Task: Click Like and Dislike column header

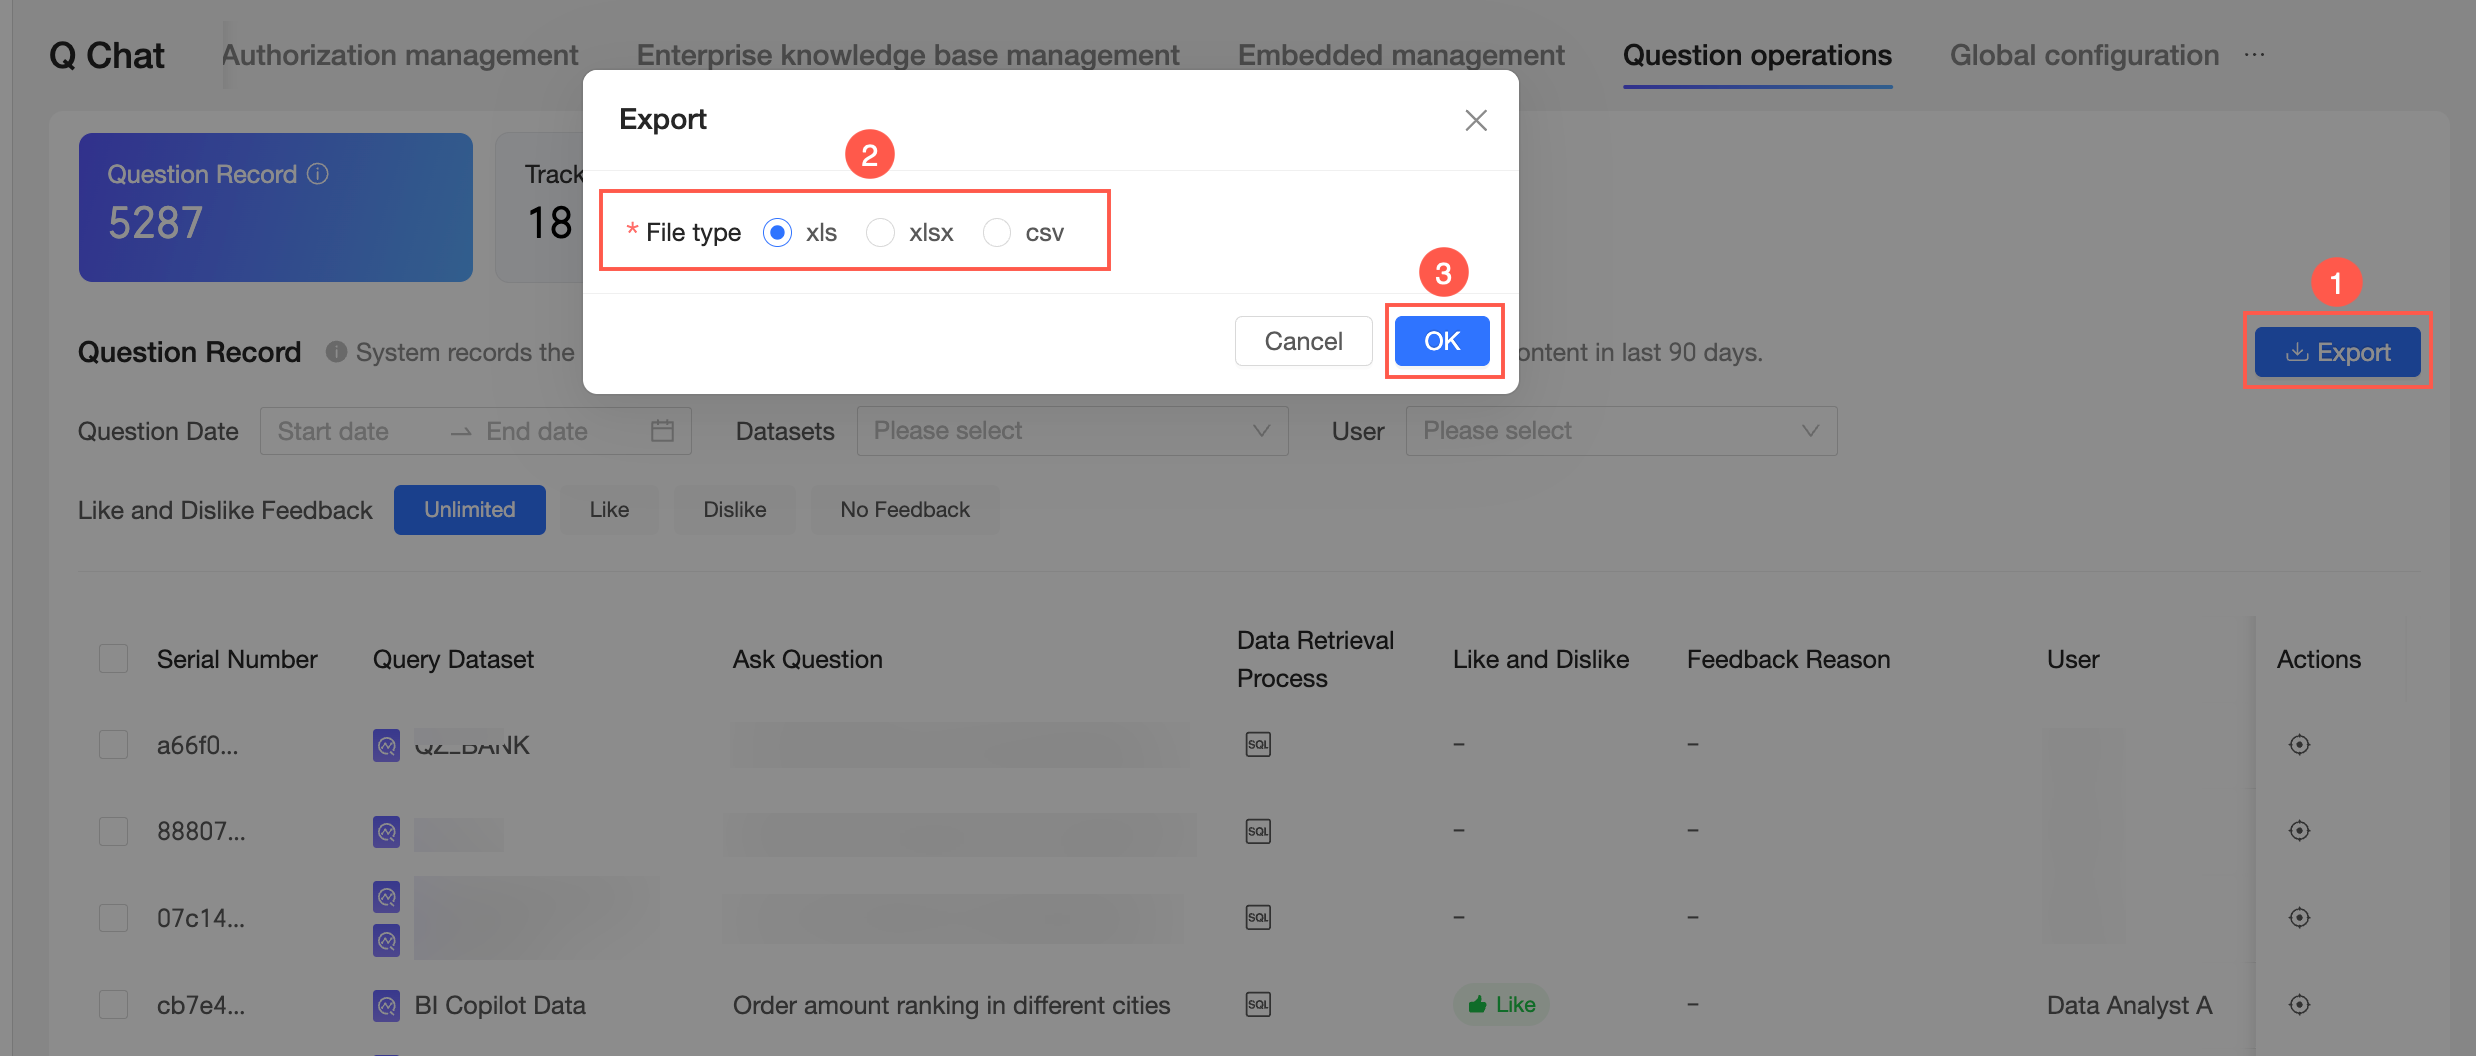Action: [x=1540, y=659]
